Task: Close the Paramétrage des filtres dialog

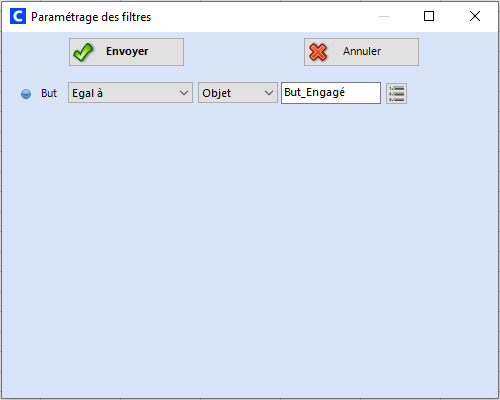Action: [x=475, y=16]
